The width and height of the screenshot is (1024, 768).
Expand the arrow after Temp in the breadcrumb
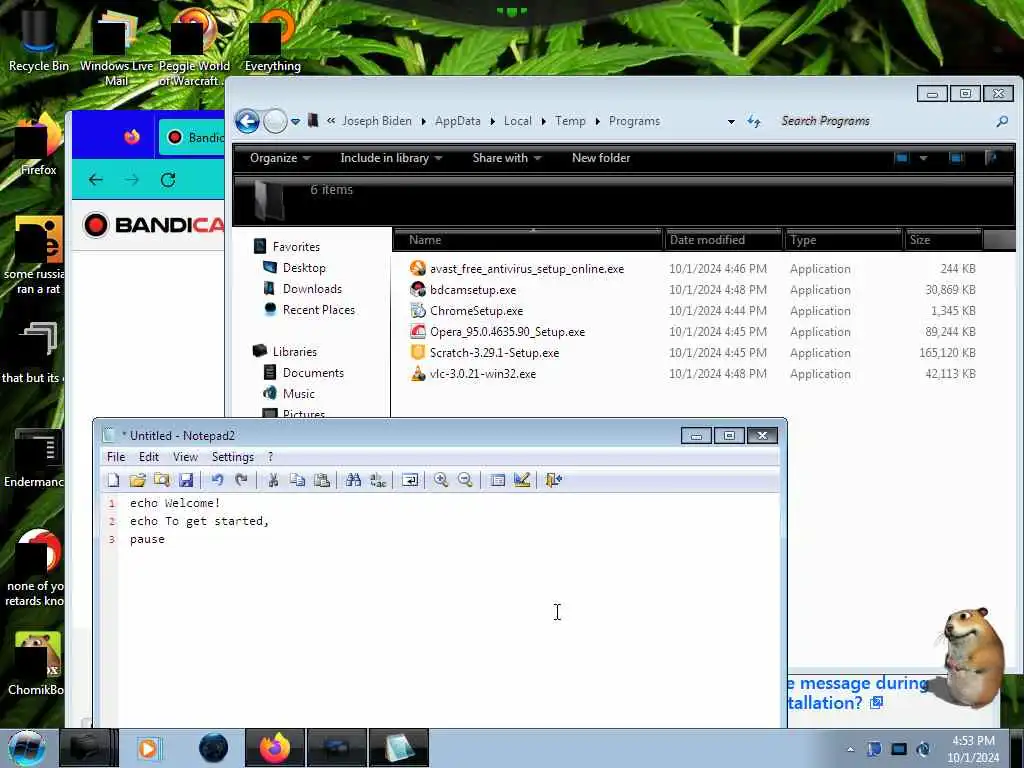pyautogui.click(x=598, y=121)
